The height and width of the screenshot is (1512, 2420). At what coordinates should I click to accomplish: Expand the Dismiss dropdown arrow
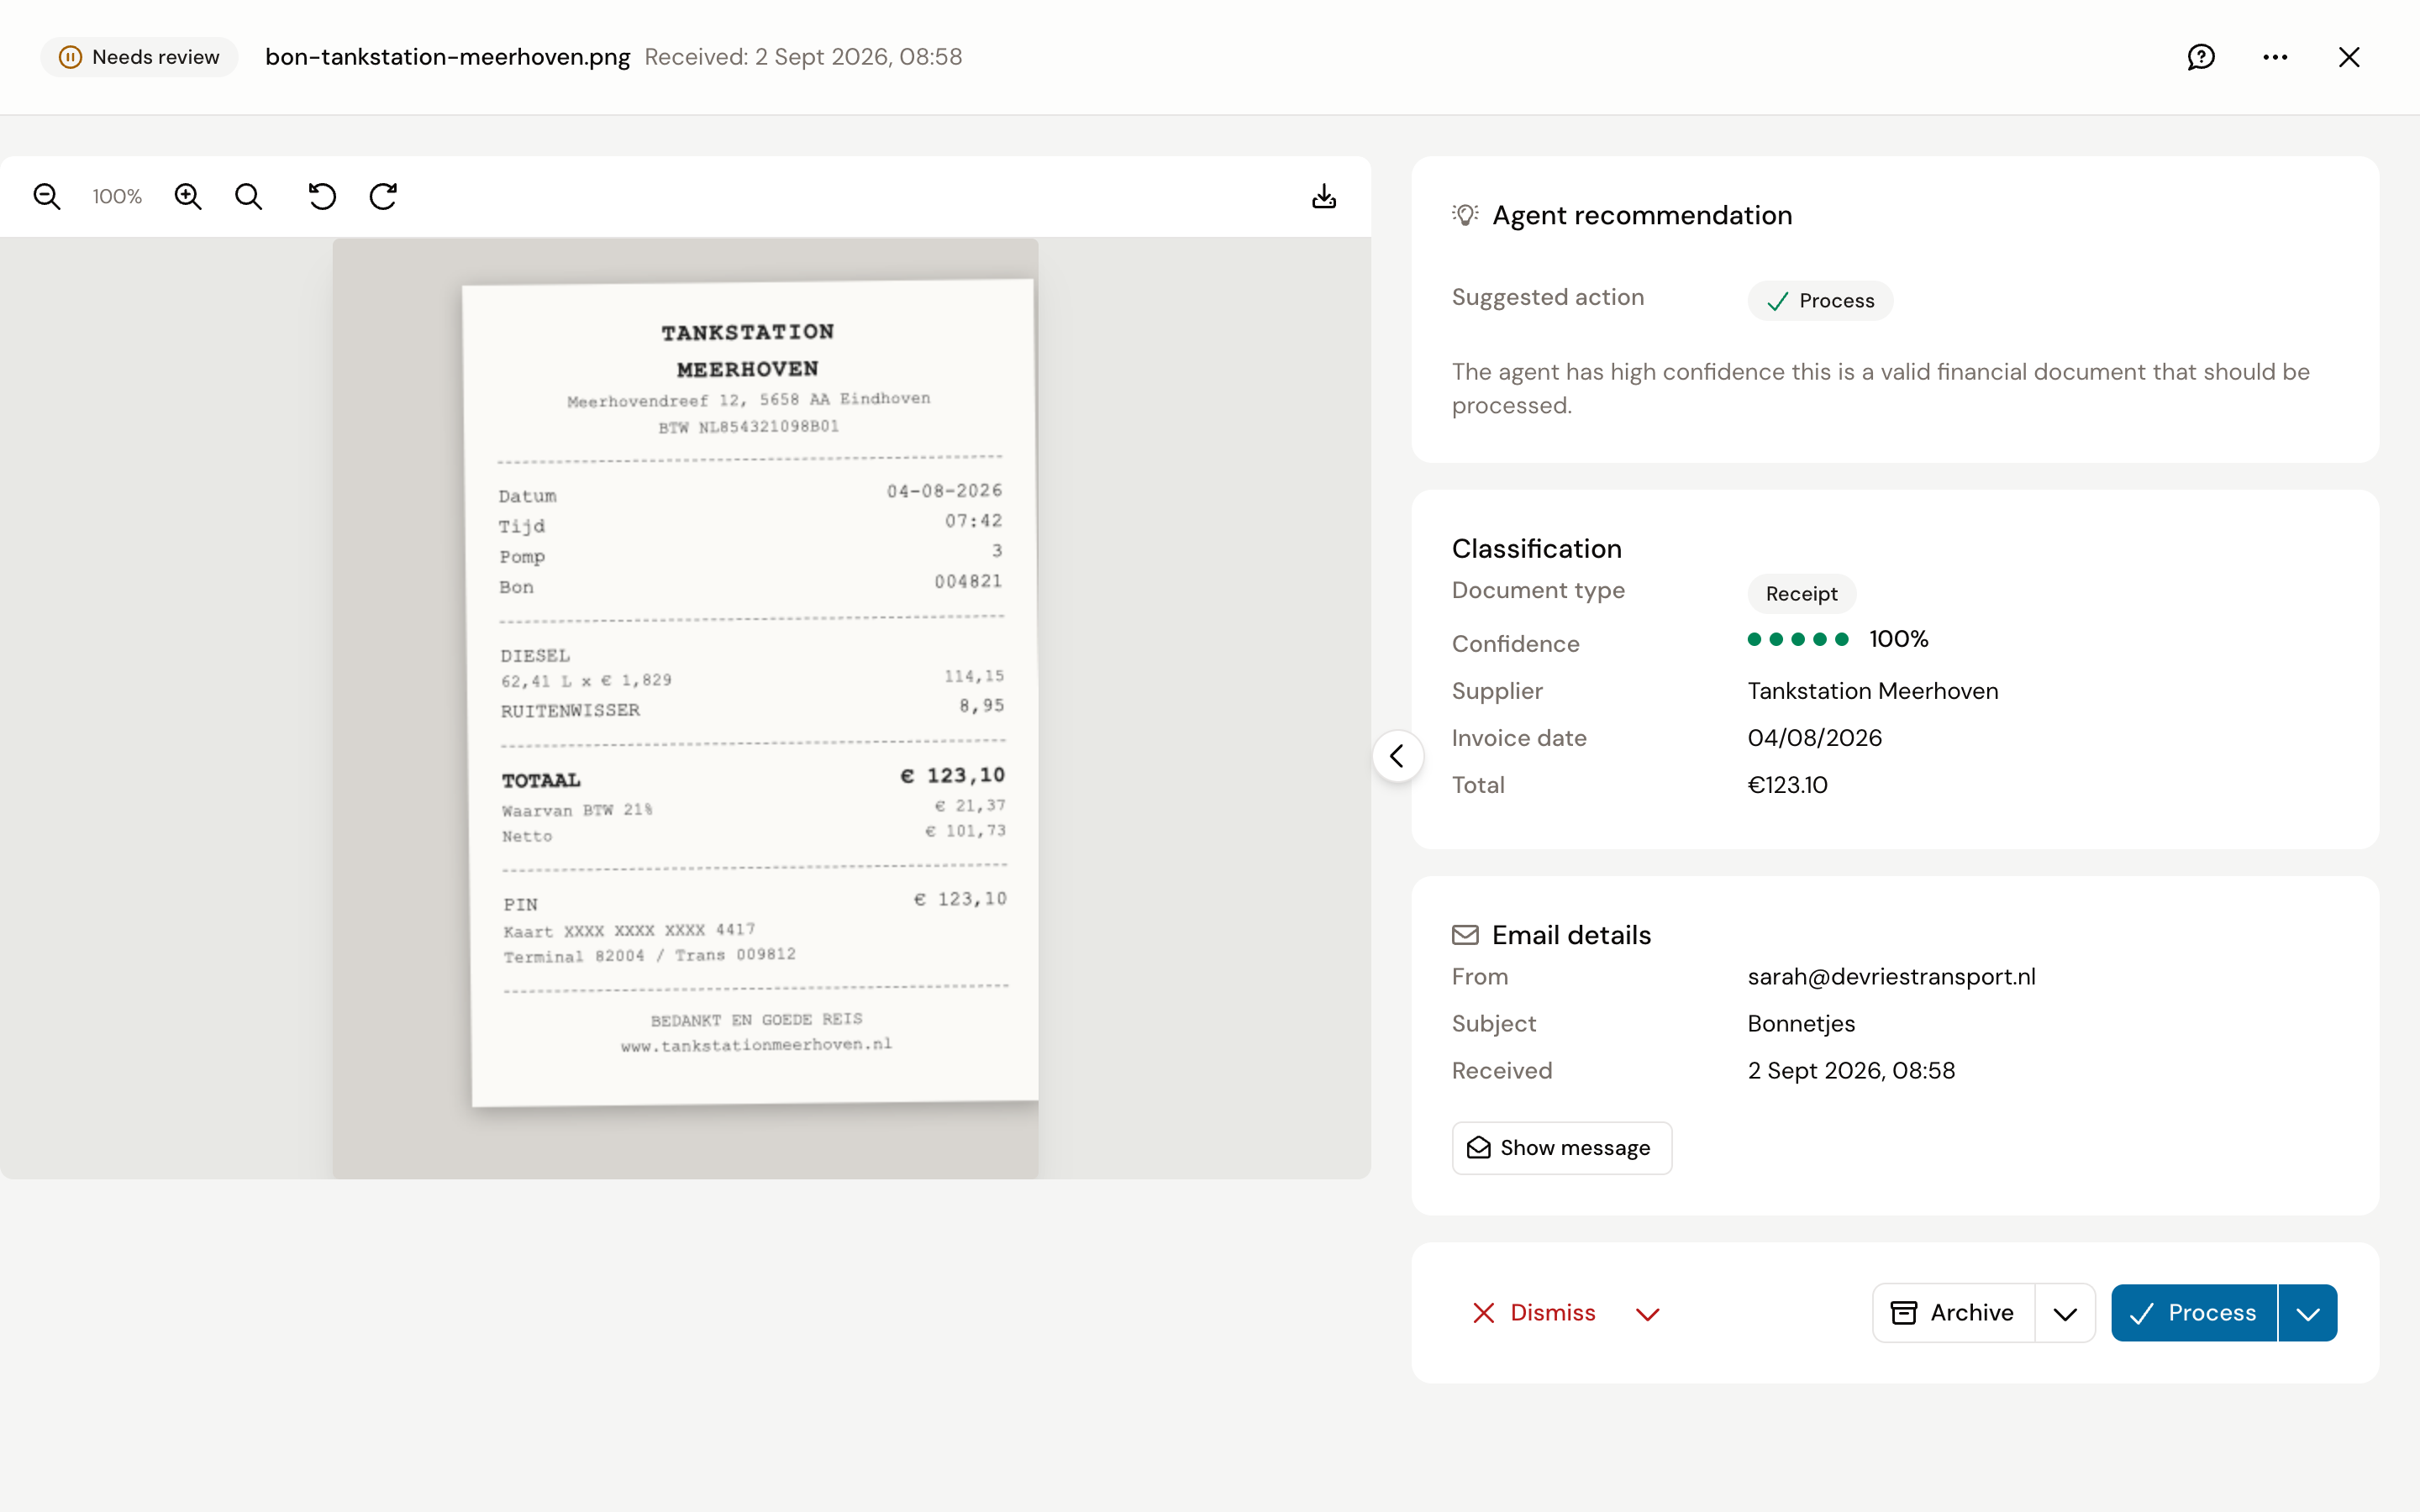pos(1647,1314)
